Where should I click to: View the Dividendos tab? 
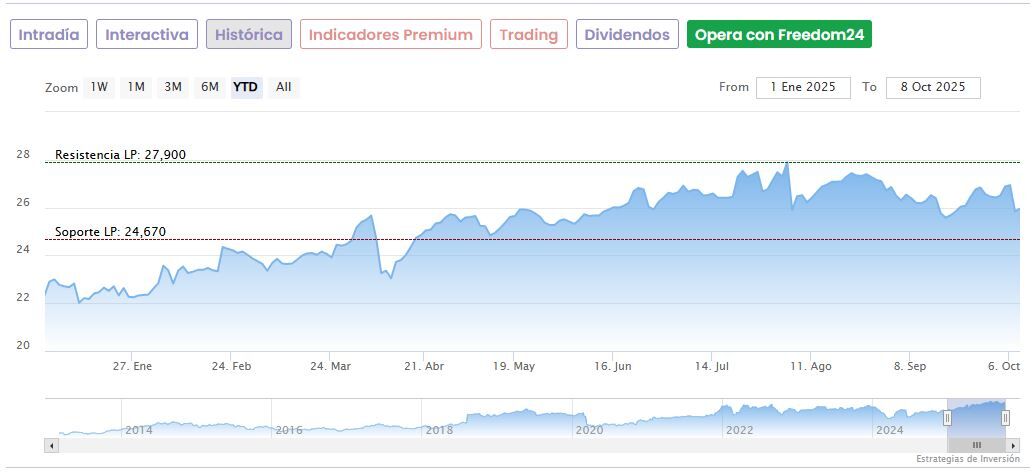tap(627, 35)
